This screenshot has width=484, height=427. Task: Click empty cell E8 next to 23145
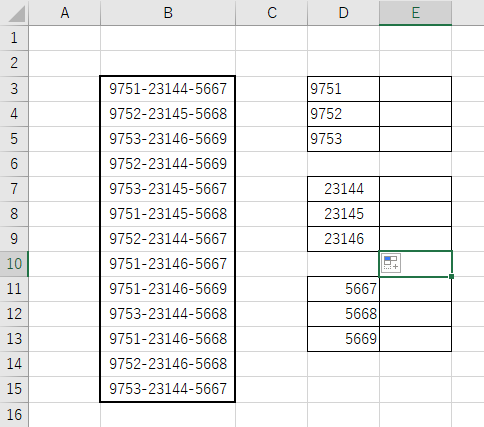click(x=415, y=214)
